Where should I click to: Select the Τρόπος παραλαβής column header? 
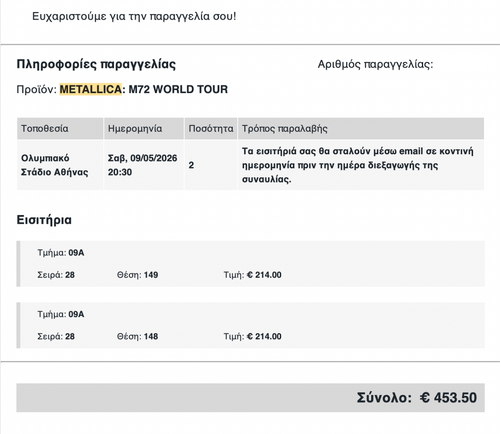click(361, 128)
